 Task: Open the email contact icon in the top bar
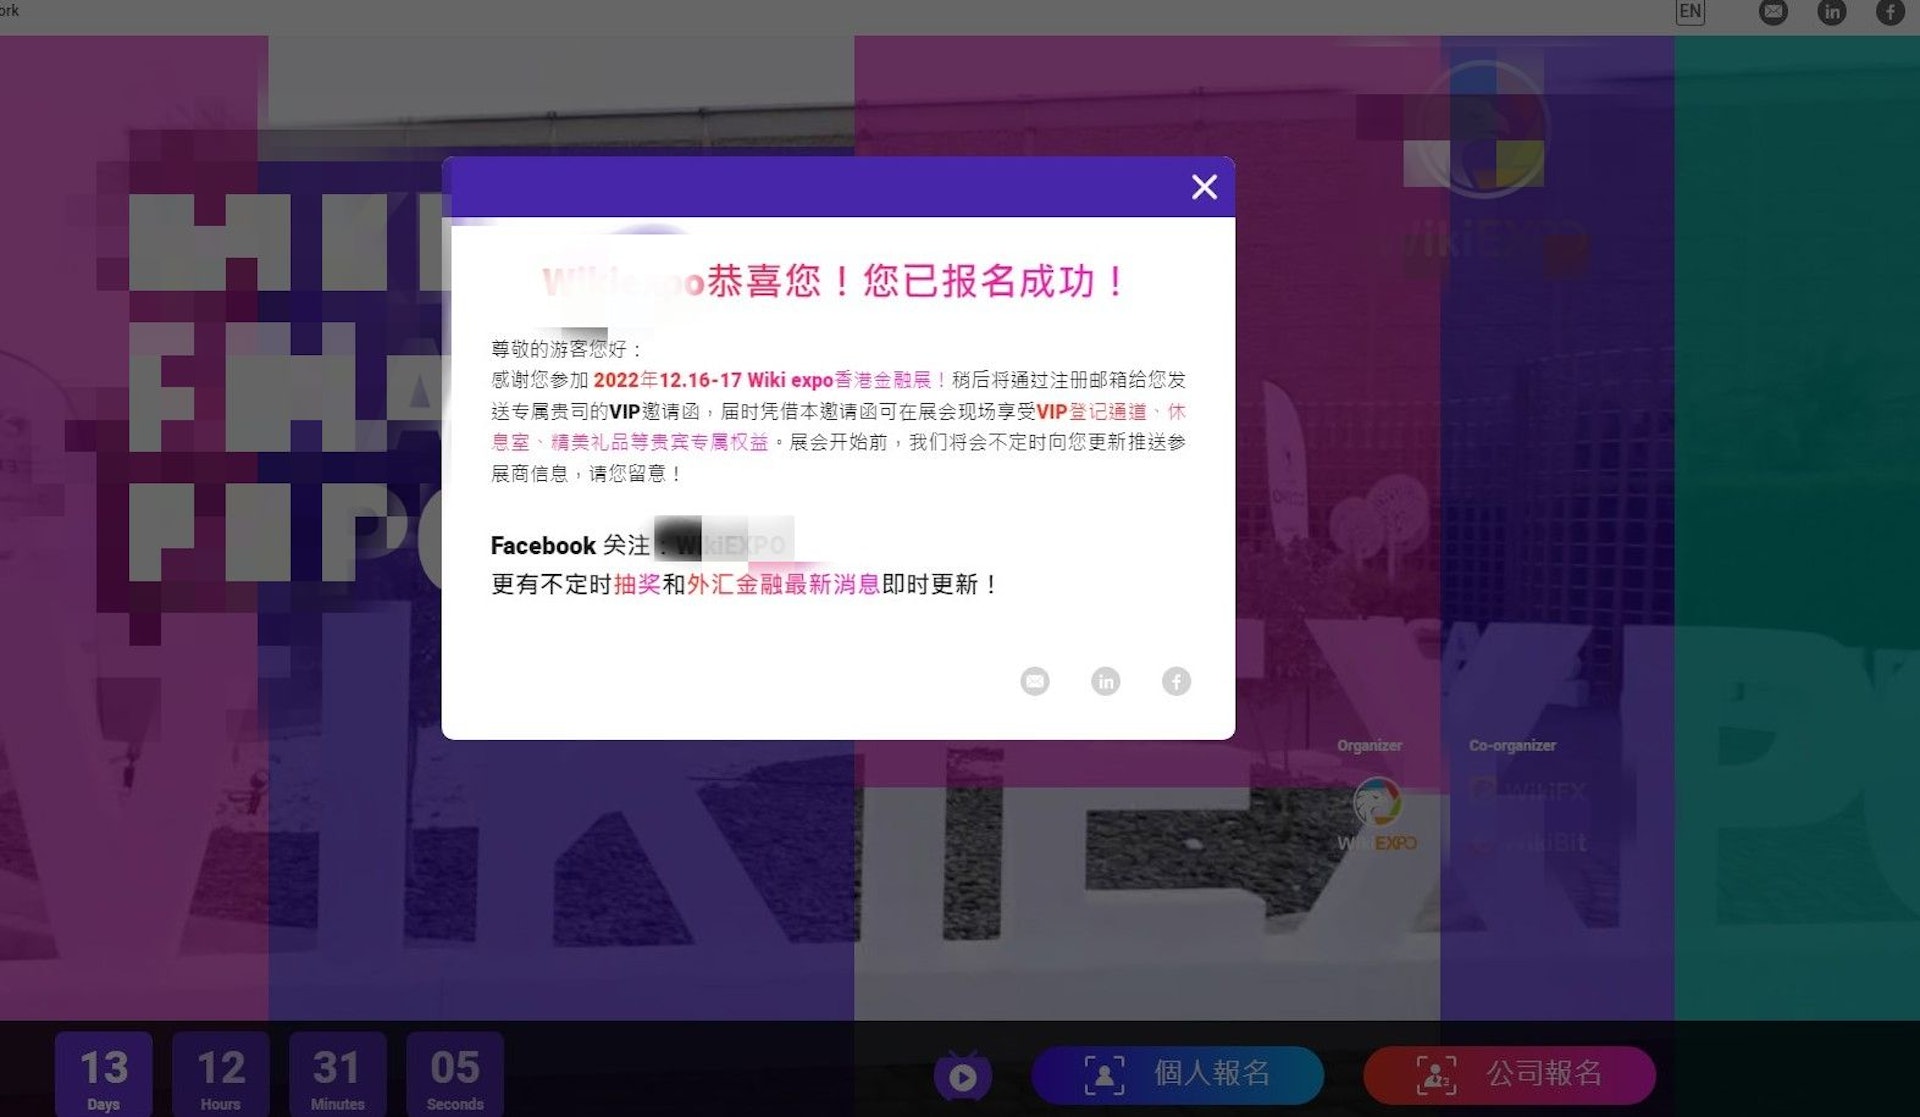point(1772,13)
